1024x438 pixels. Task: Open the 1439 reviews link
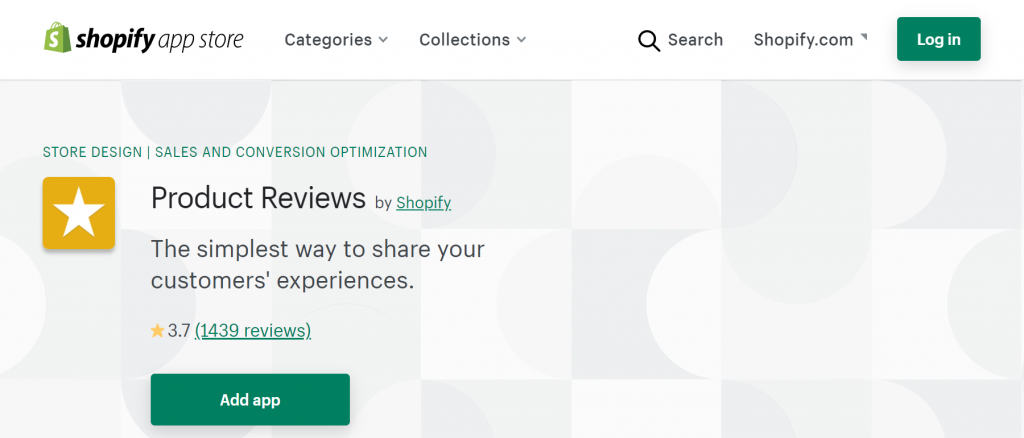[x=253, y=331]
